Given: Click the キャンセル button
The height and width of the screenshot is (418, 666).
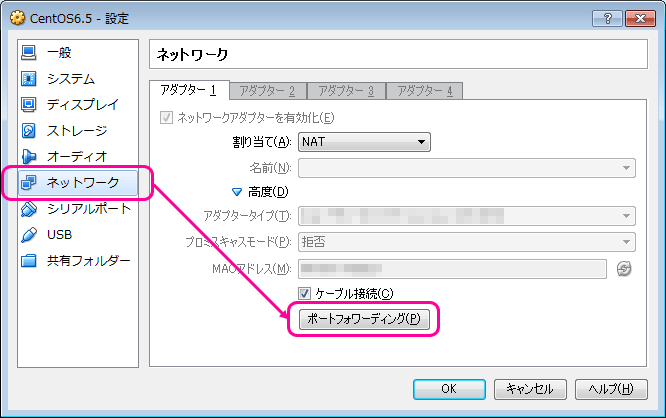Looking at the screenshot, I should coord(530,389).
